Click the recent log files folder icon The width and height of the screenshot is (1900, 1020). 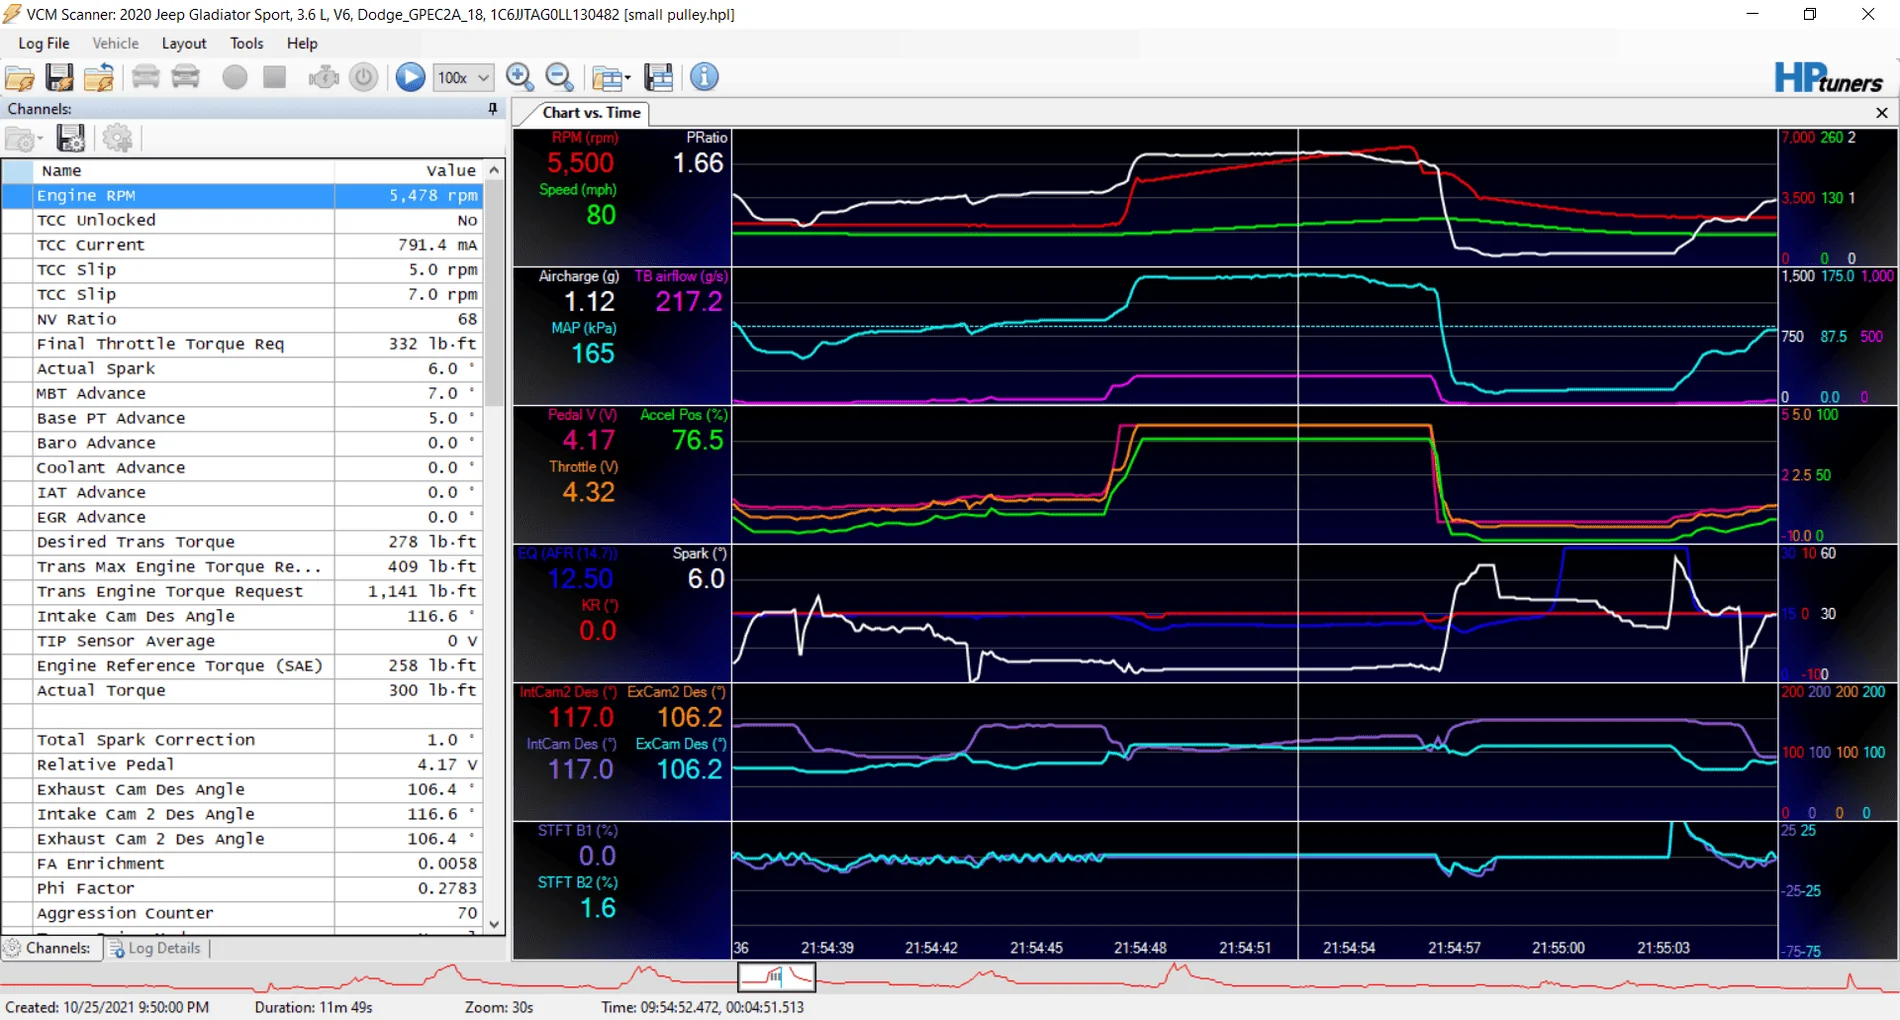(99, 77)
